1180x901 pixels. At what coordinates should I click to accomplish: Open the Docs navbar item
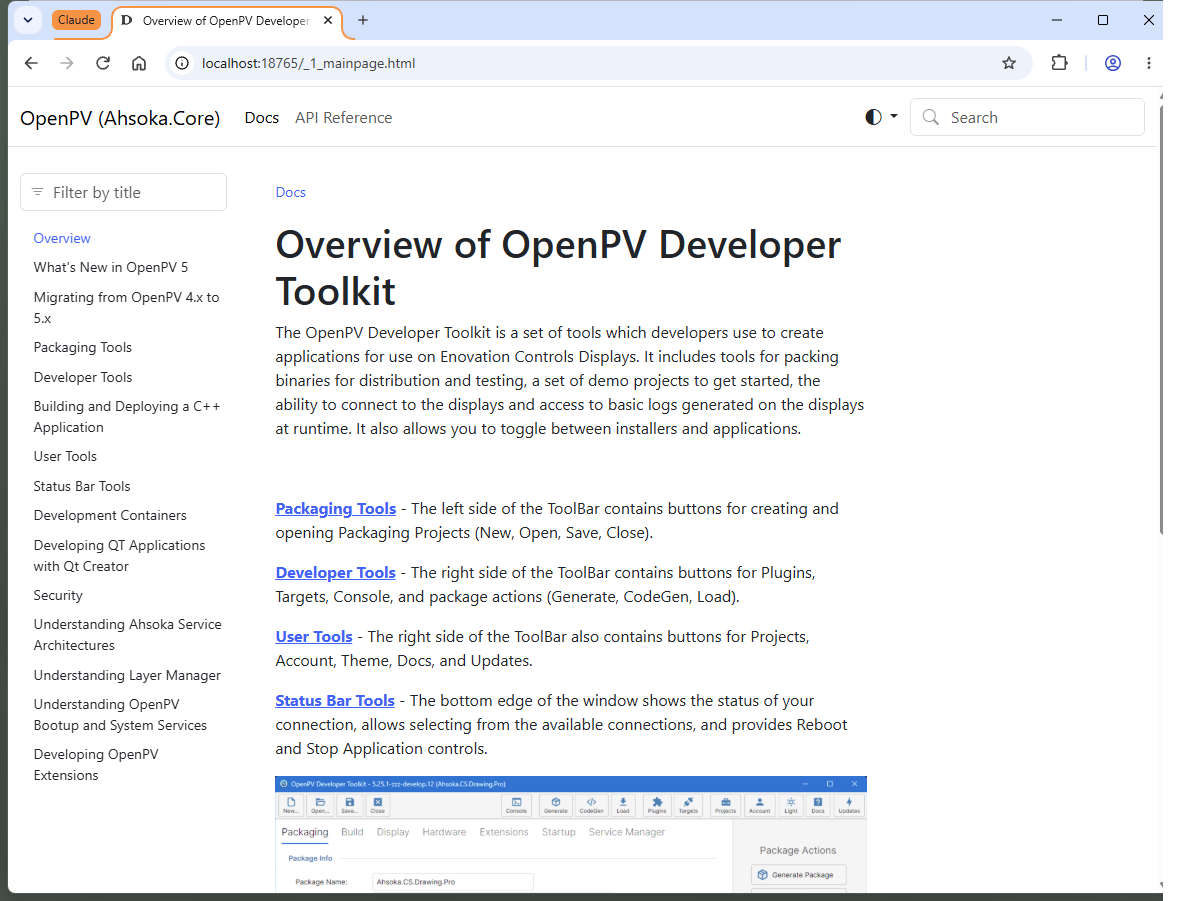(x=262, y=118)
